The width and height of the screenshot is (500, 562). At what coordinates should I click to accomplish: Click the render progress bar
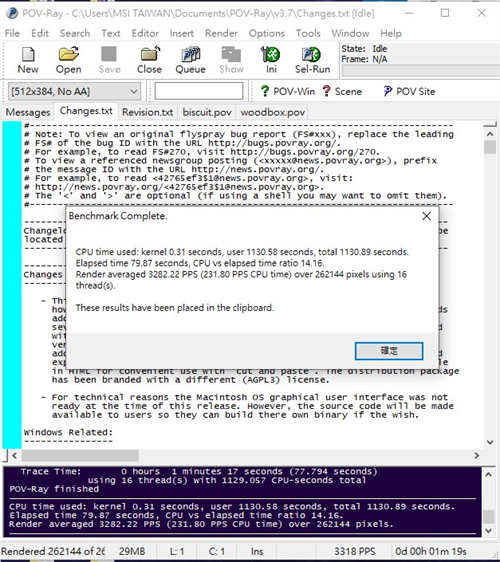(x=421, y=71)
